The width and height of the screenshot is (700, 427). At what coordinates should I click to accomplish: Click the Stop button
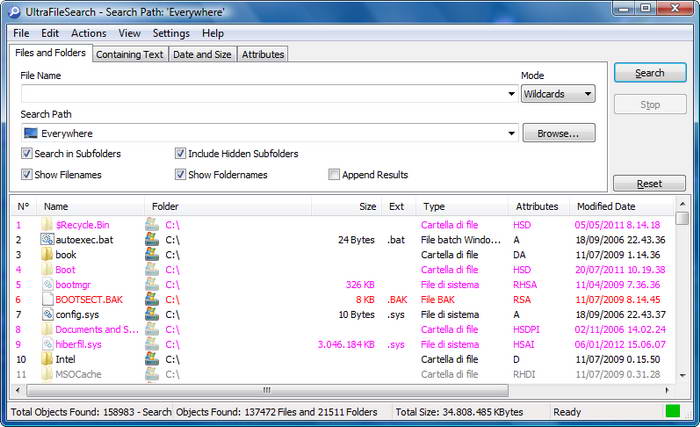[650, 105]
